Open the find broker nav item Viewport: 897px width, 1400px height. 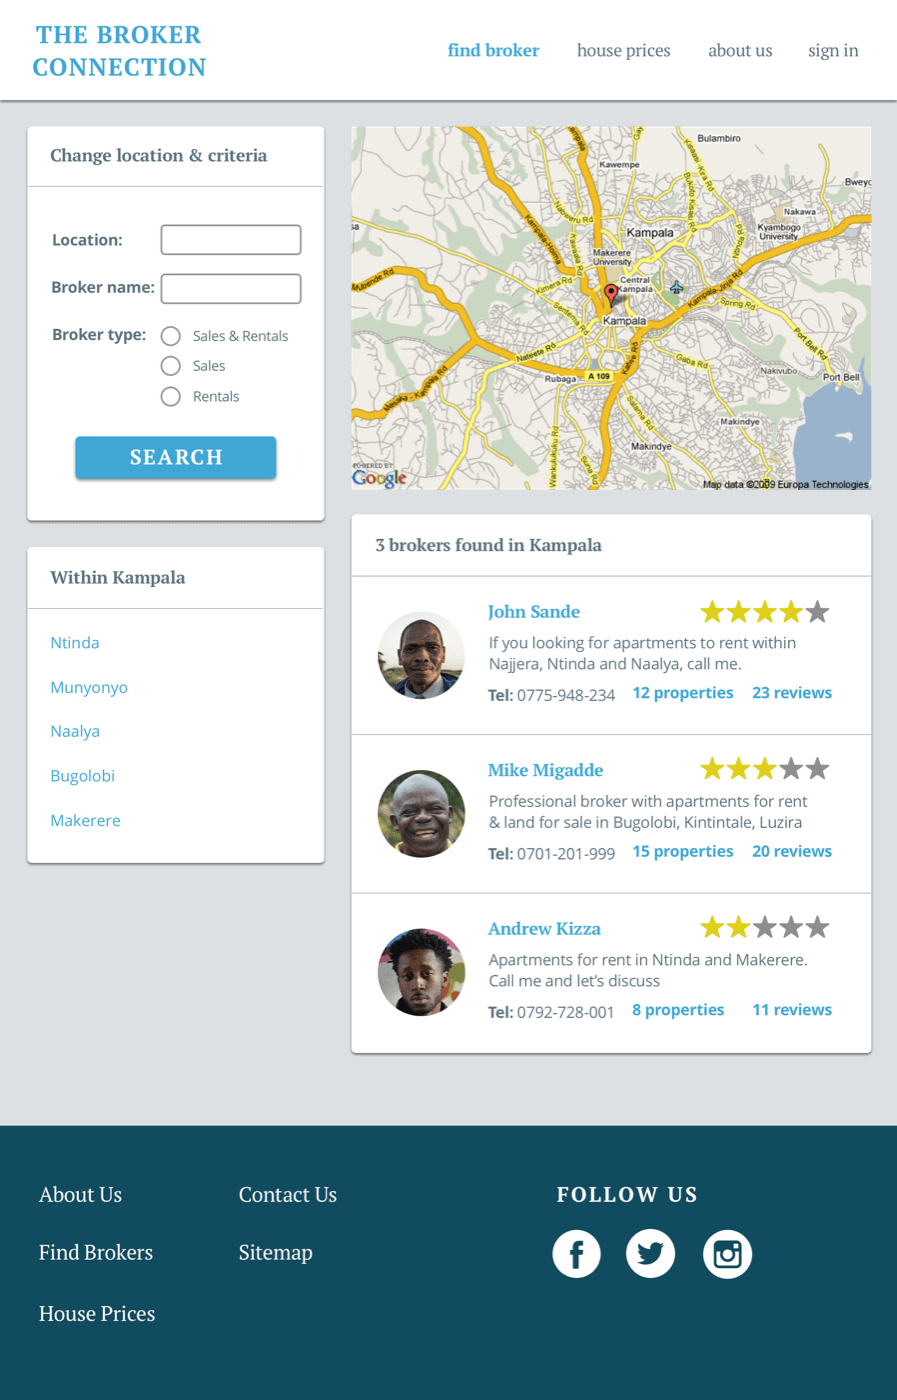point(493,50)
